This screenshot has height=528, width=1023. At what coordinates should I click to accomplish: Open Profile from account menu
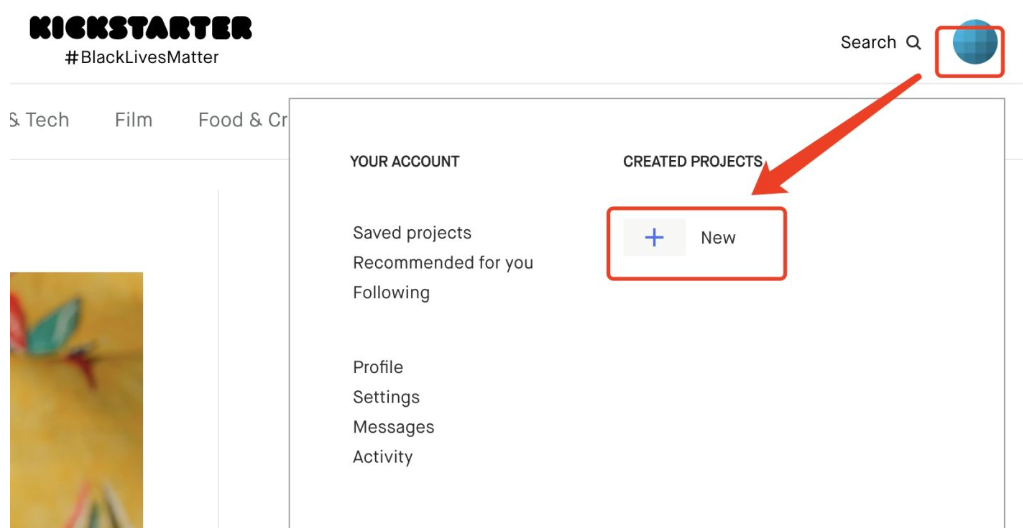(378, 367)
